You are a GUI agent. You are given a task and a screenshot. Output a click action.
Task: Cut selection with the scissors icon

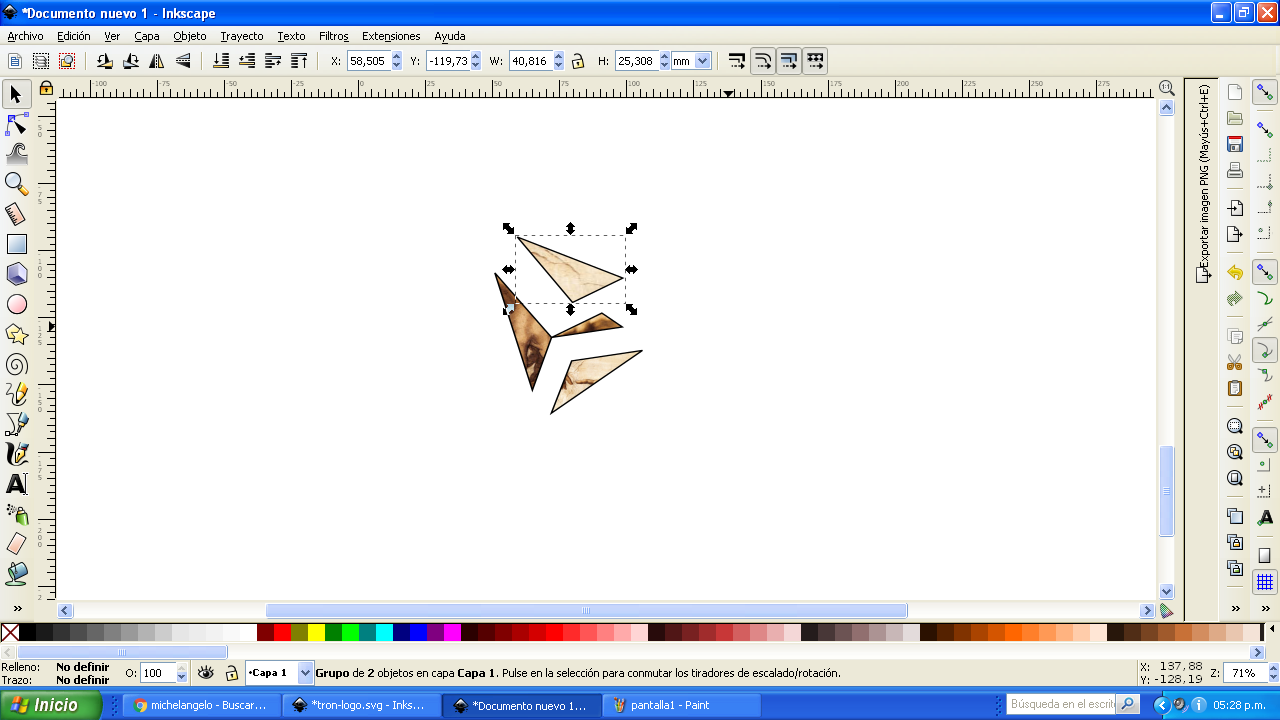click(x=1235, y=362)
